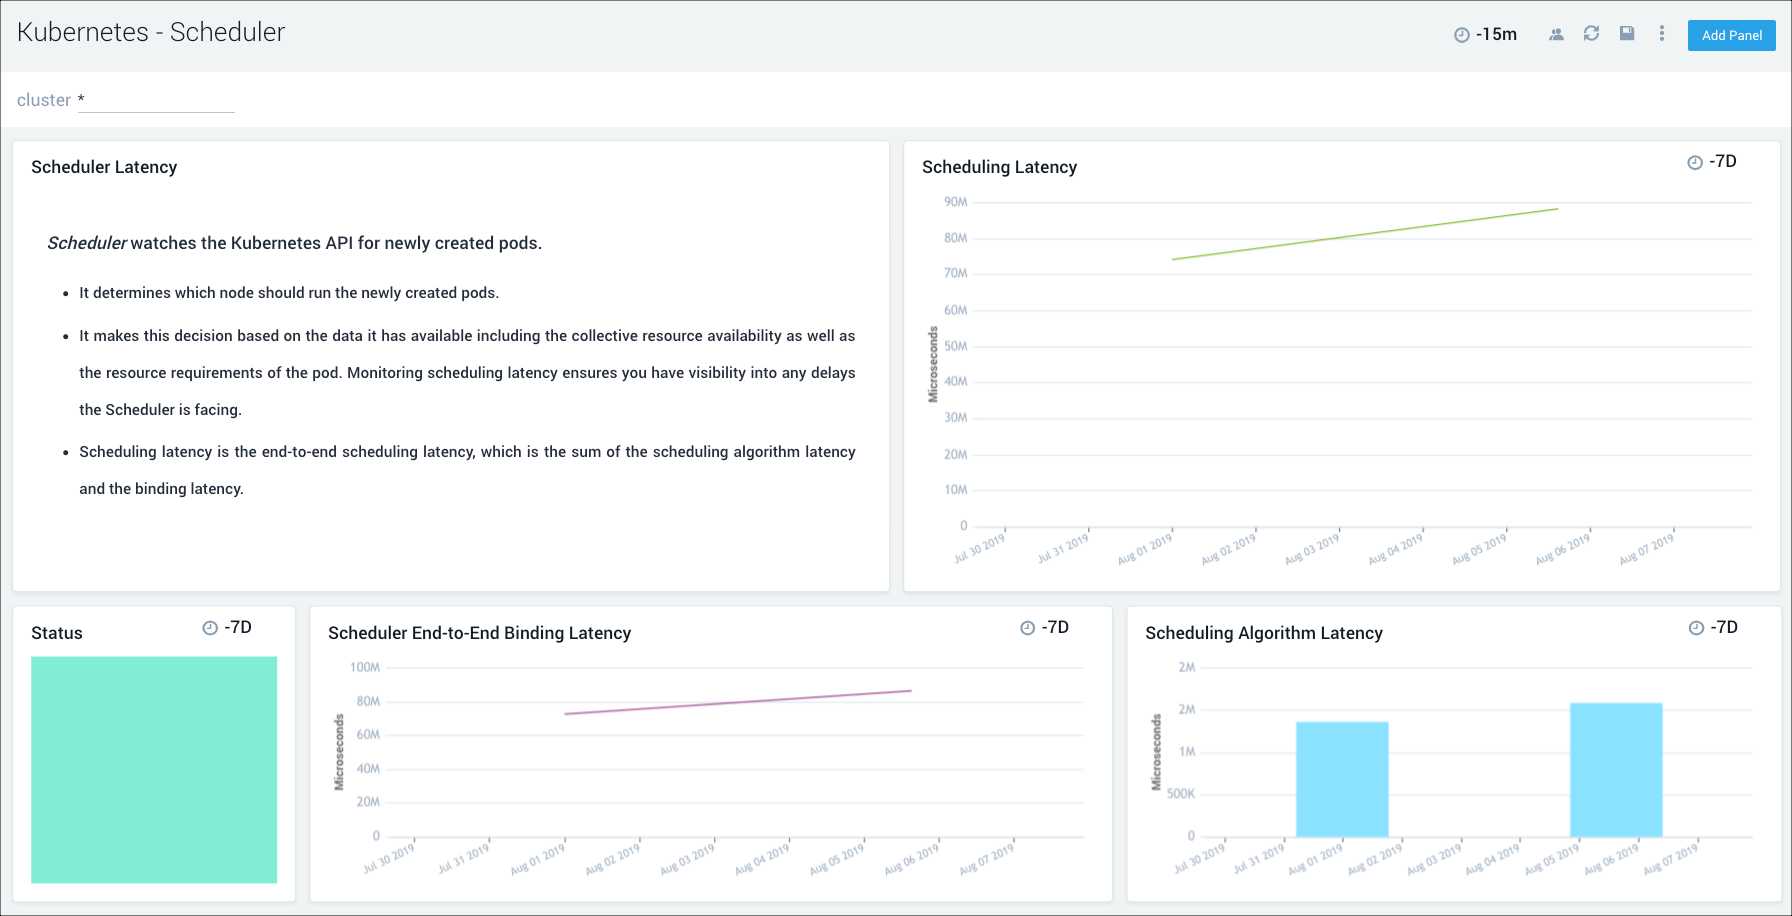The width and height of the screenshot is (1792, 916).
Task: Select the Scheduler Latency panel title
Action: pos(104,167)
